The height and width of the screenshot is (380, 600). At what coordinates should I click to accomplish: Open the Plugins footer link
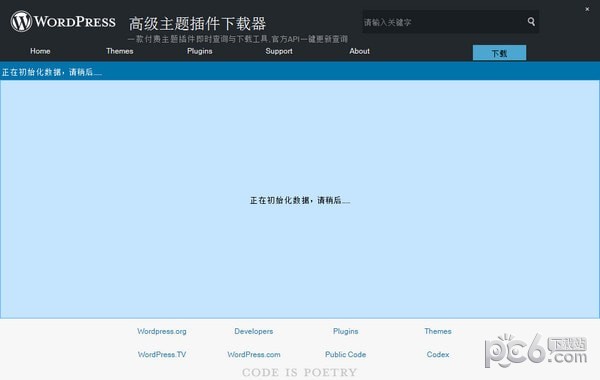pyautogui.click(x=346, y=331)
